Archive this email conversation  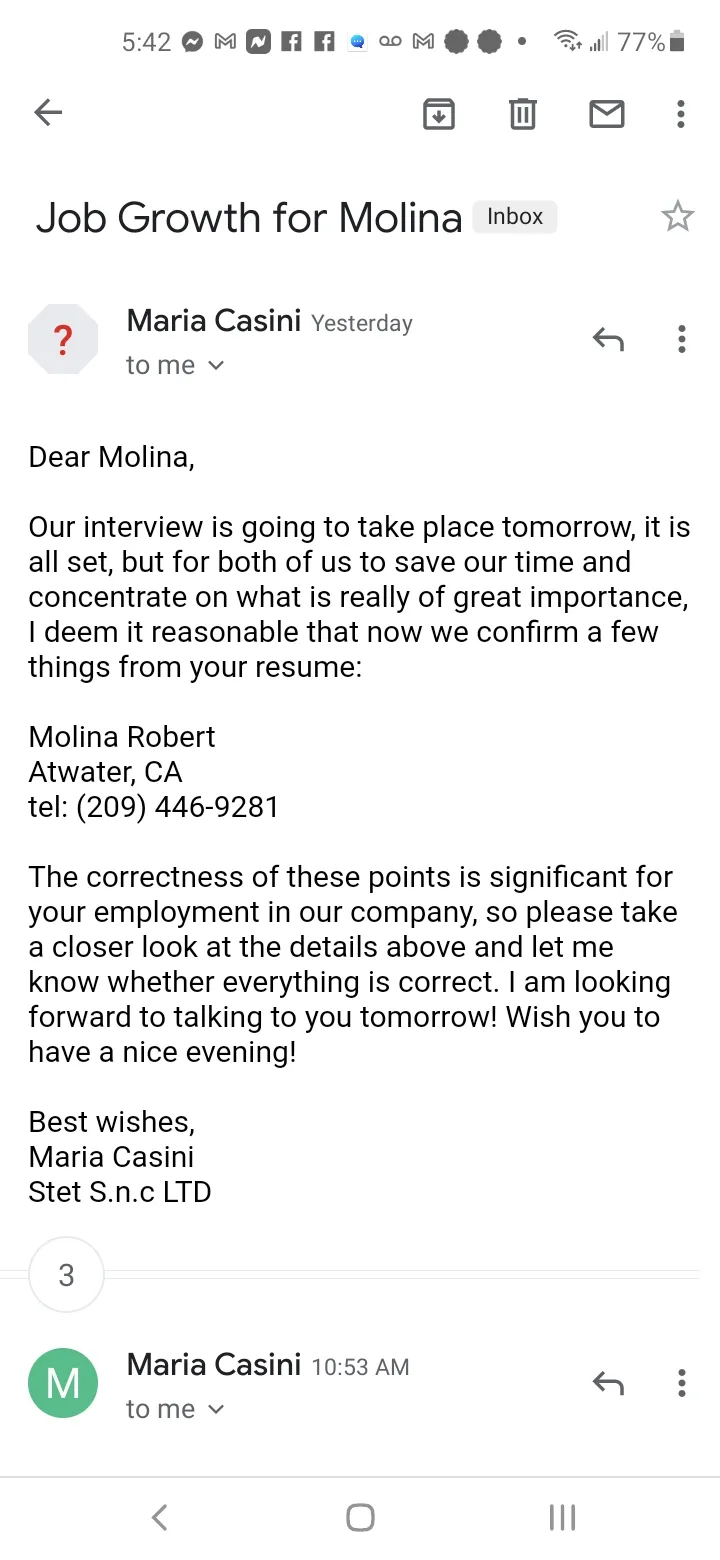[x=439, y=114]
